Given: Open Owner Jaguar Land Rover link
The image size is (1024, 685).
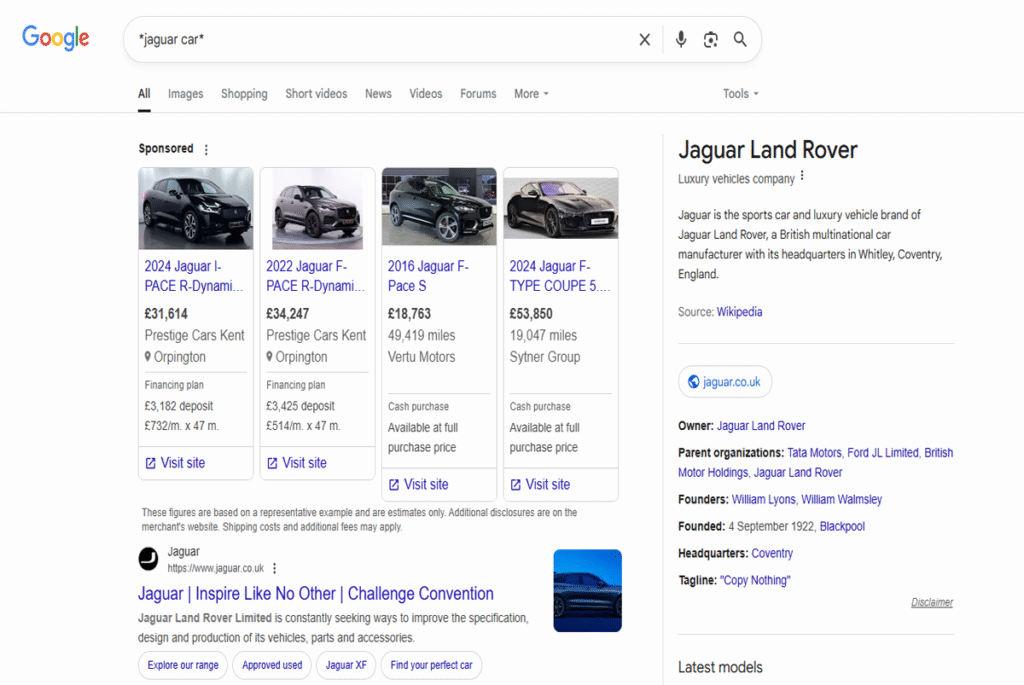Looking at the screenshot, I should pyautogui.click(x=761, y=426).
